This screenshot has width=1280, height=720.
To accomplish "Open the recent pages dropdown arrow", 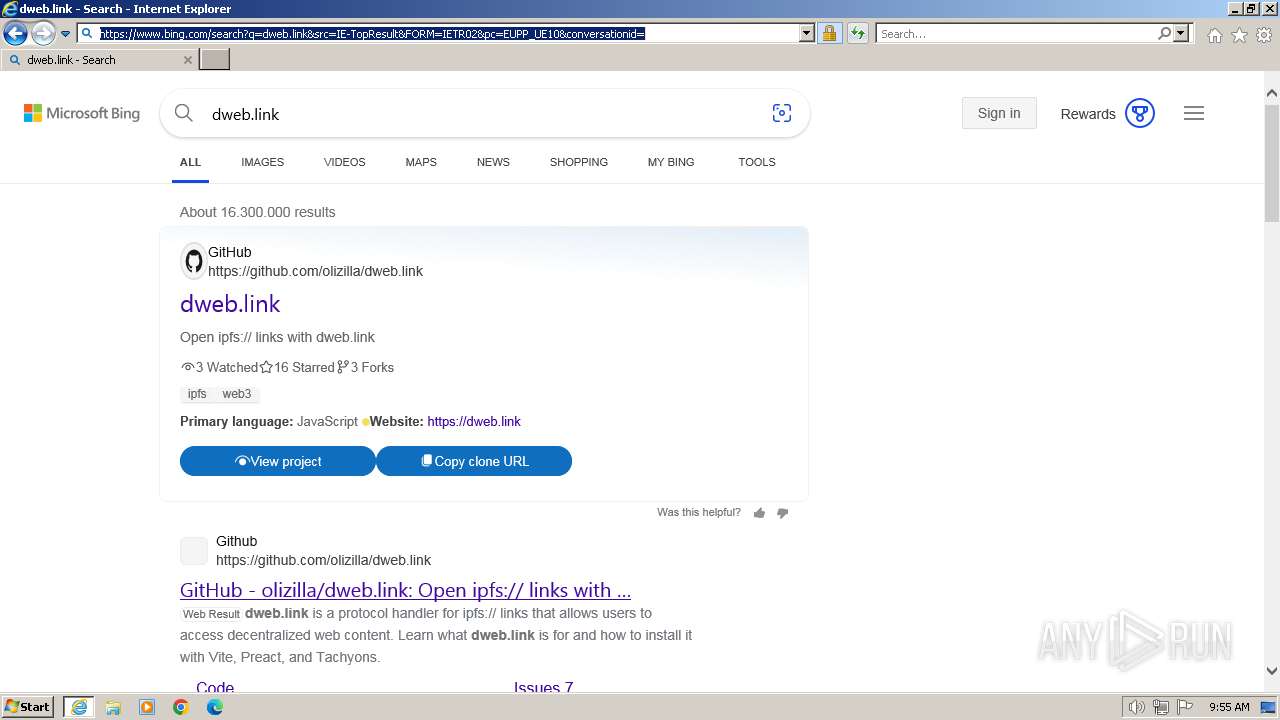I will point(65,34).
